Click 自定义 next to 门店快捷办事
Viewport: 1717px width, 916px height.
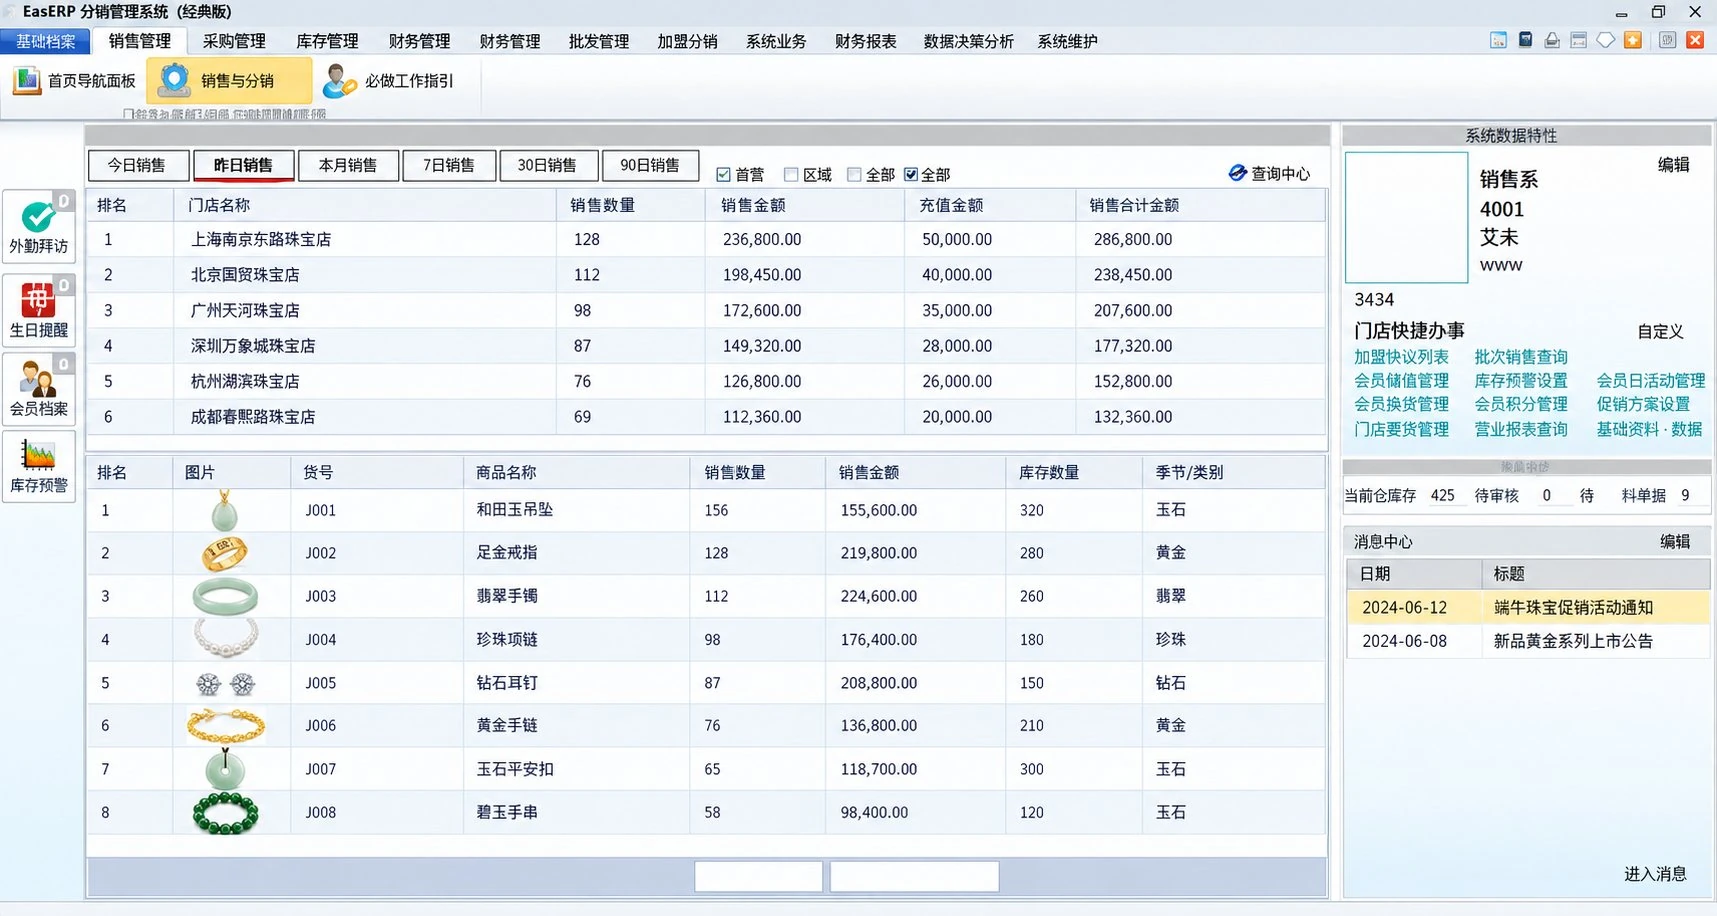[1660, 332]
